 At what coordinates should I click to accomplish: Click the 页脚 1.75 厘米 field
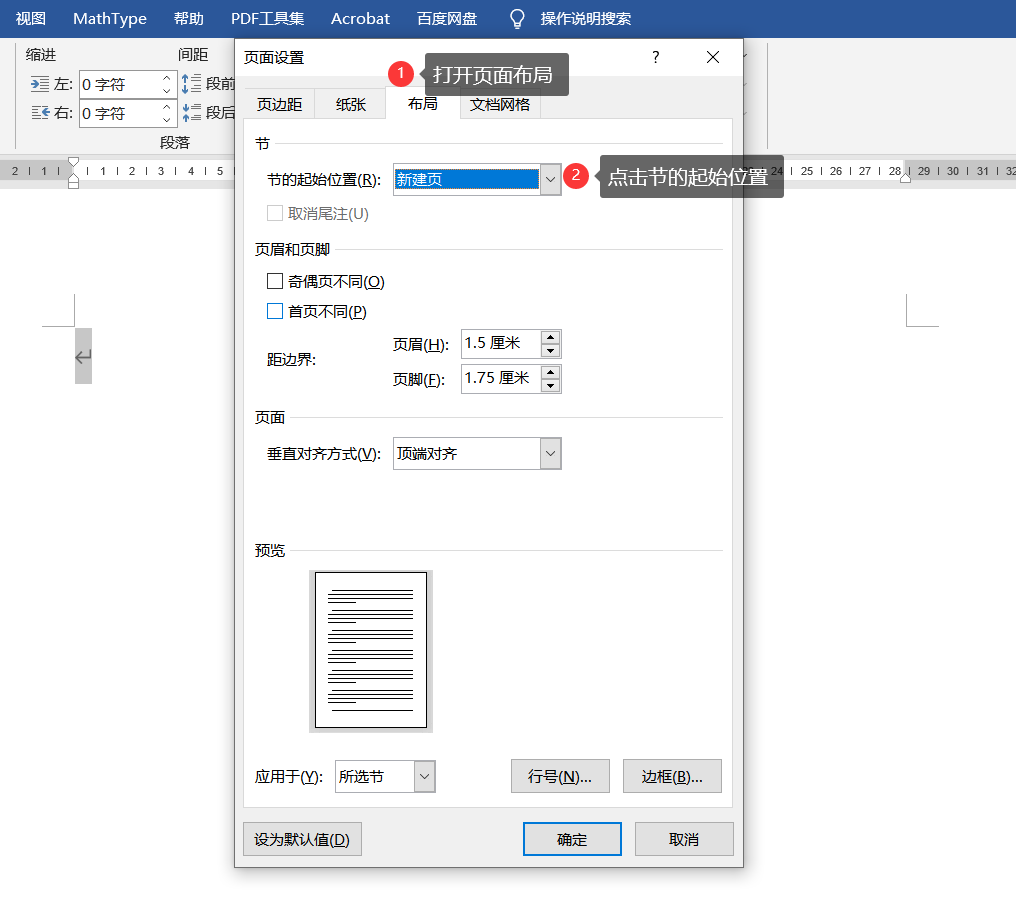(x=501, y=378)
